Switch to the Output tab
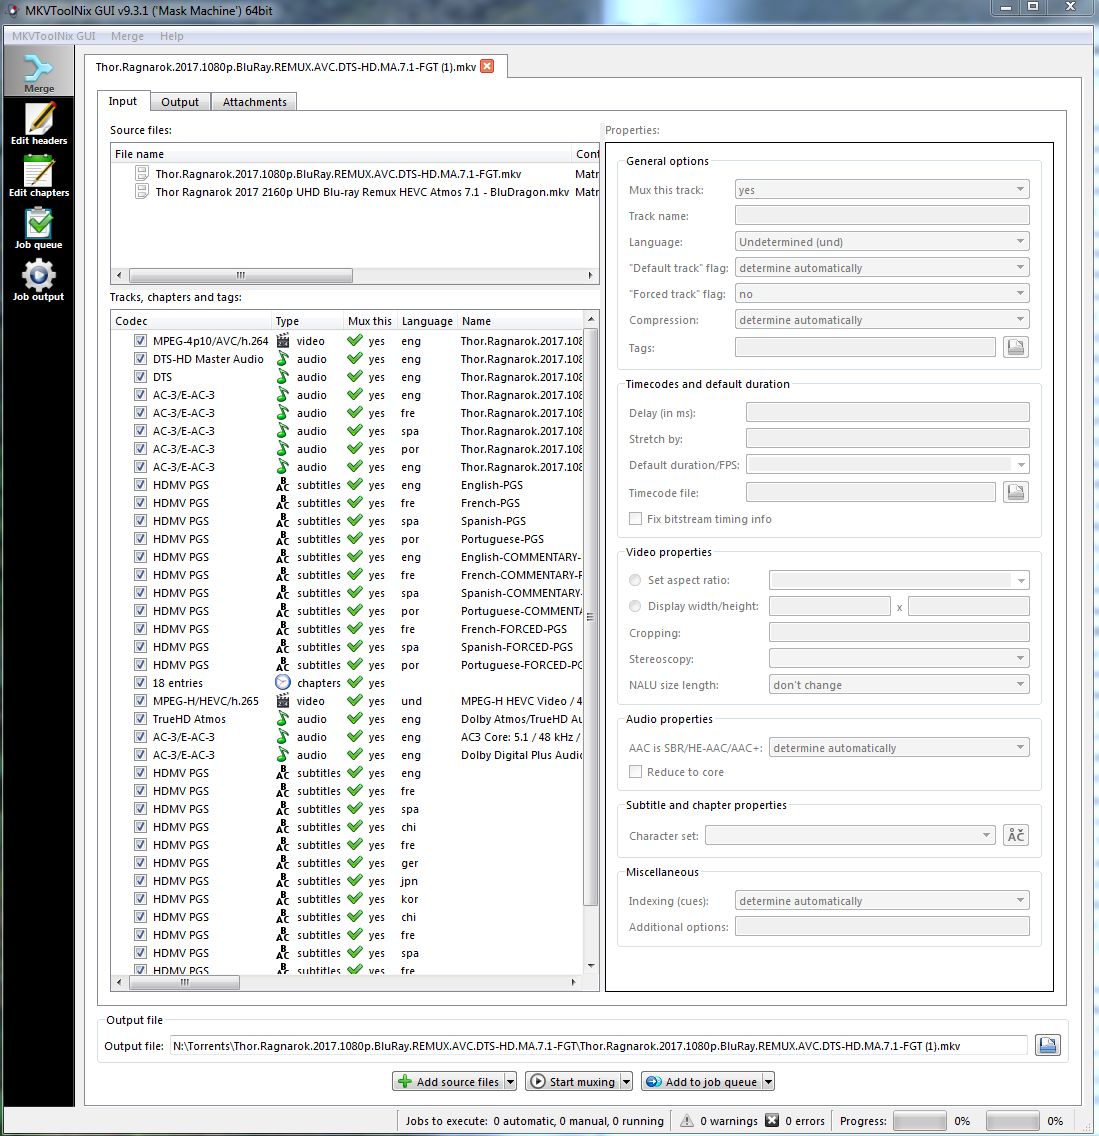1099x1136 pixels. (180, 102)
